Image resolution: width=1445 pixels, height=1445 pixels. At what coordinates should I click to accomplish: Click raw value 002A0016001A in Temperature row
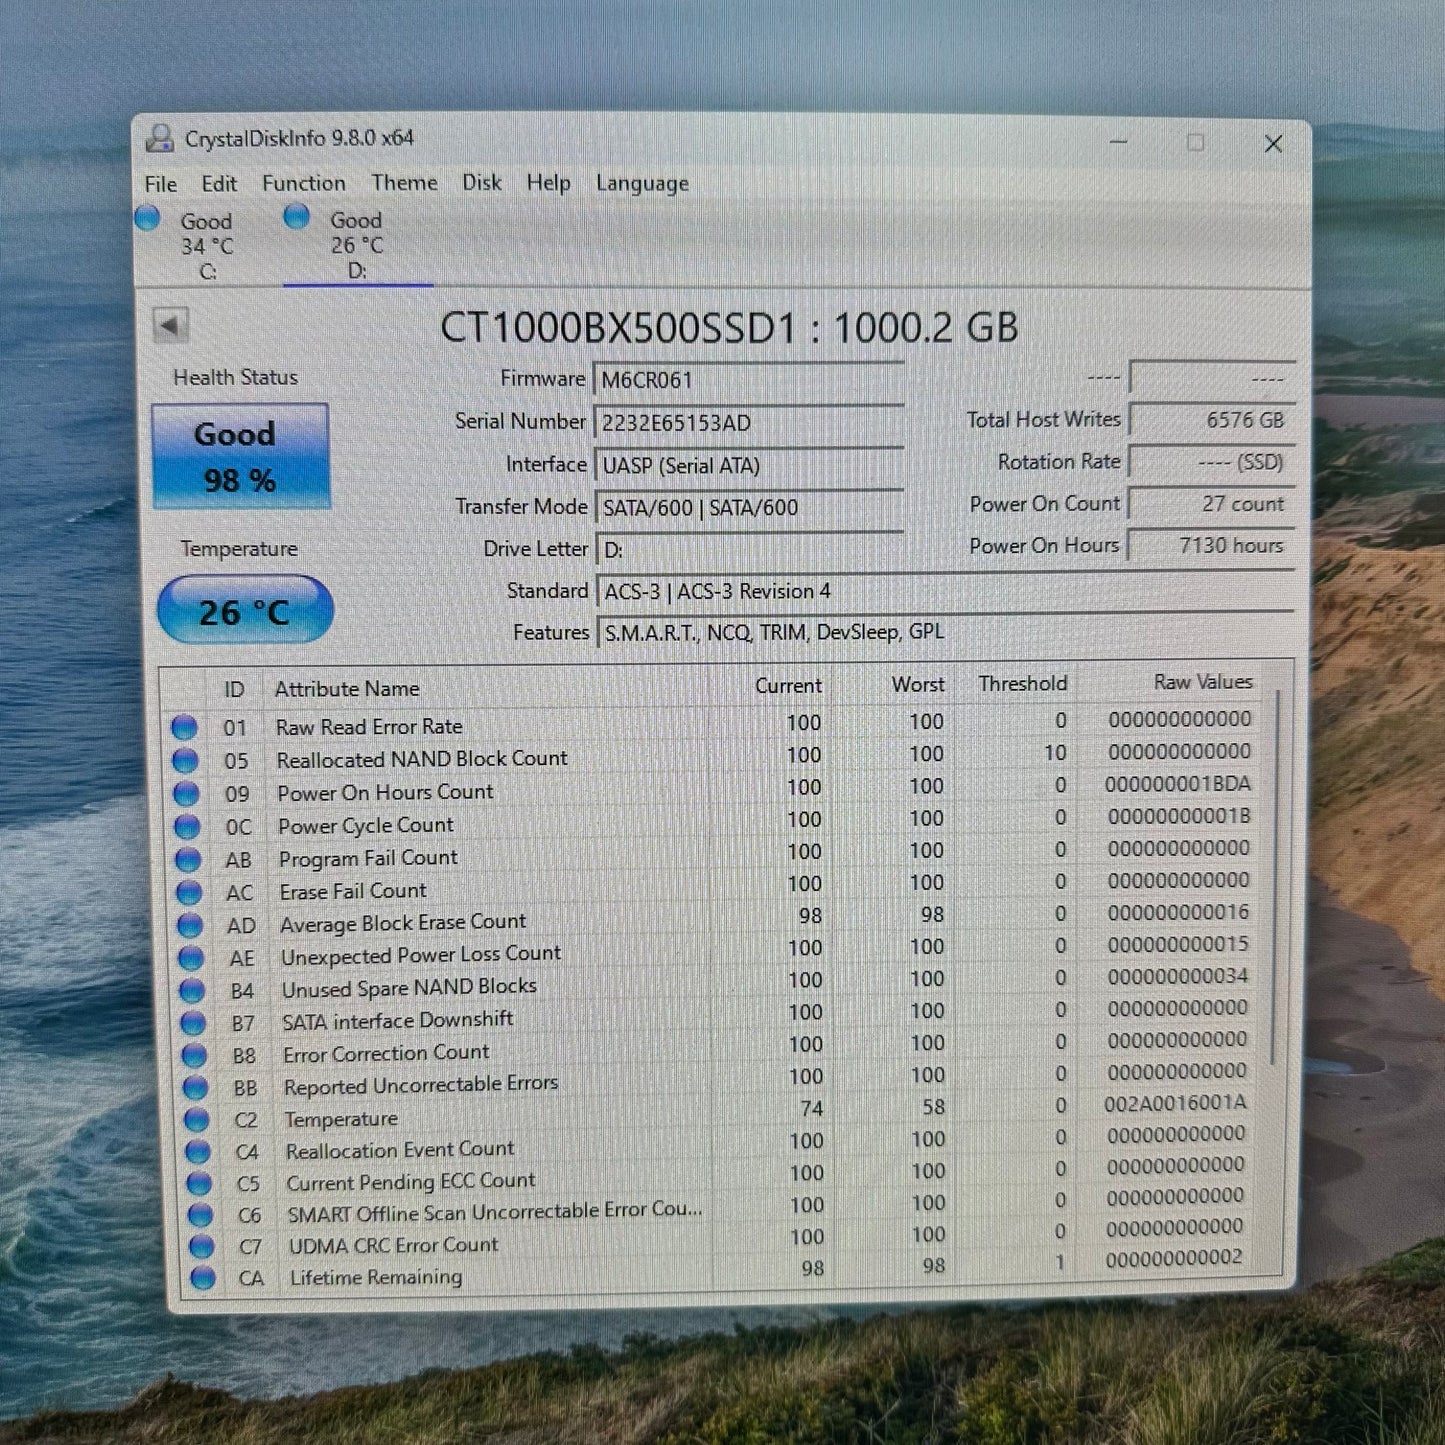(x=1176, y=1104)
